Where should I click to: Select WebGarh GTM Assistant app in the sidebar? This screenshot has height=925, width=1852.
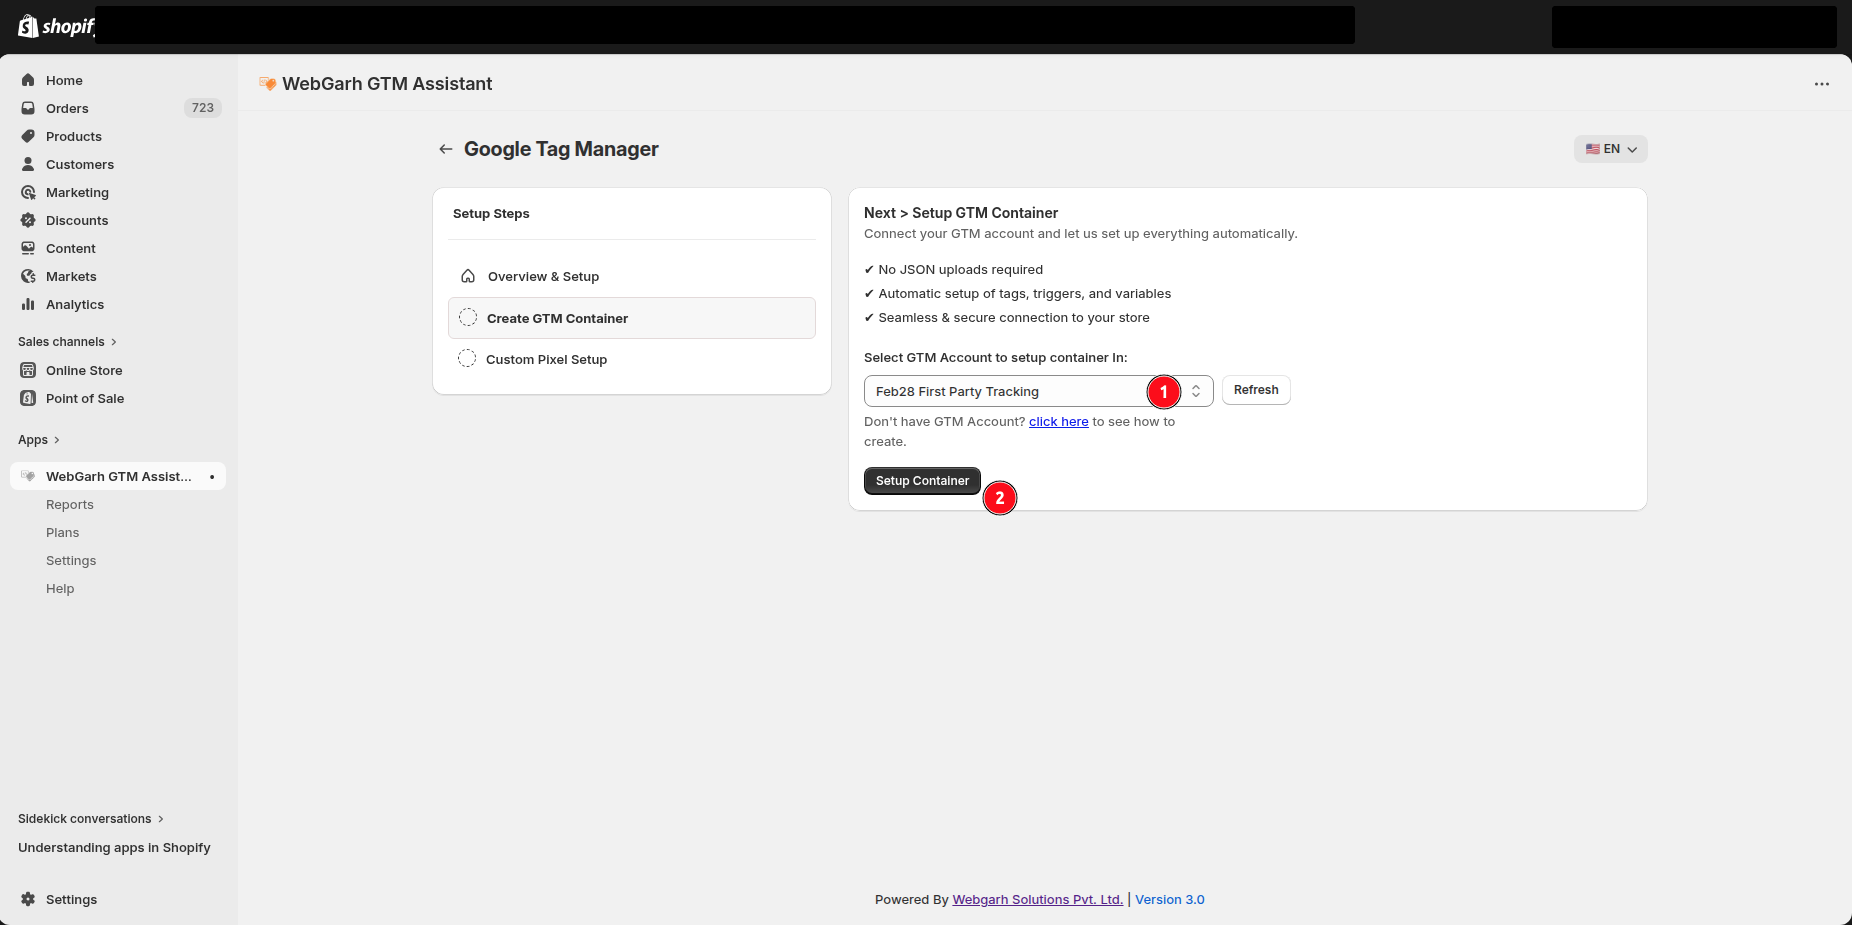(118, 476)
